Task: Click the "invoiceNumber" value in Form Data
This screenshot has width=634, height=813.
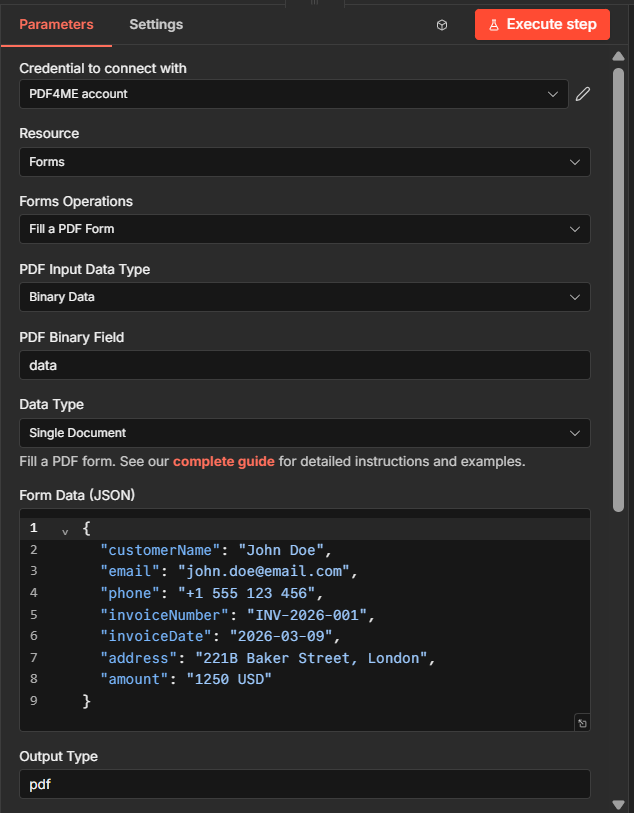Action: (x=304, y=614)
